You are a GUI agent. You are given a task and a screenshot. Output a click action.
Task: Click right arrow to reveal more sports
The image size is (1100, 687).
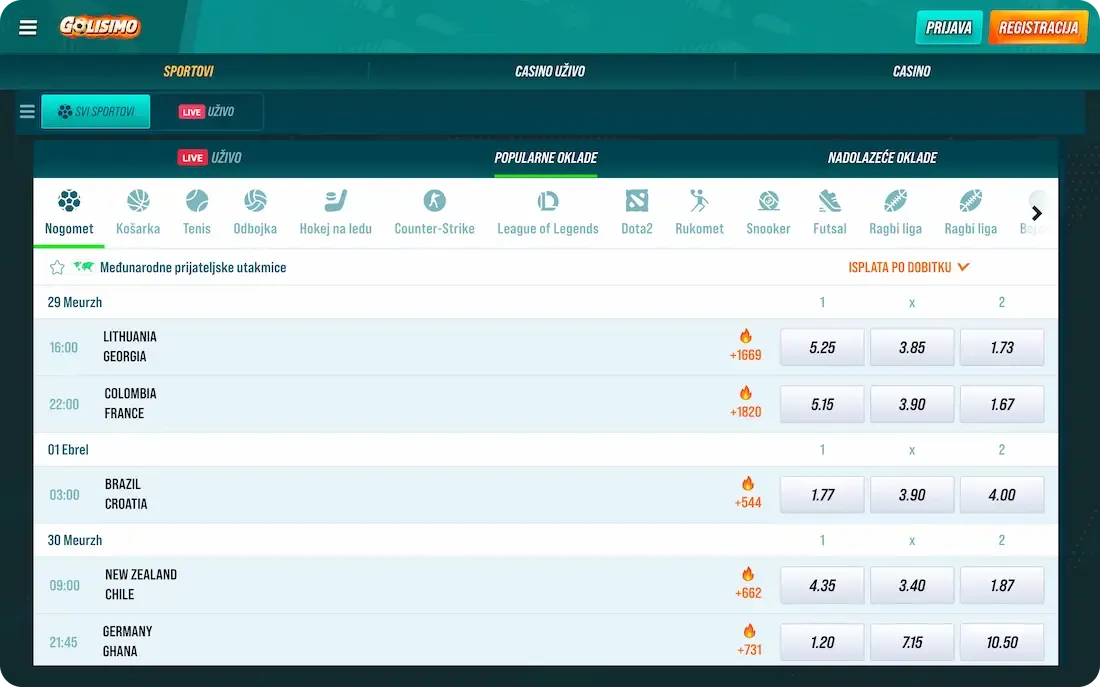pos(1037,212)
